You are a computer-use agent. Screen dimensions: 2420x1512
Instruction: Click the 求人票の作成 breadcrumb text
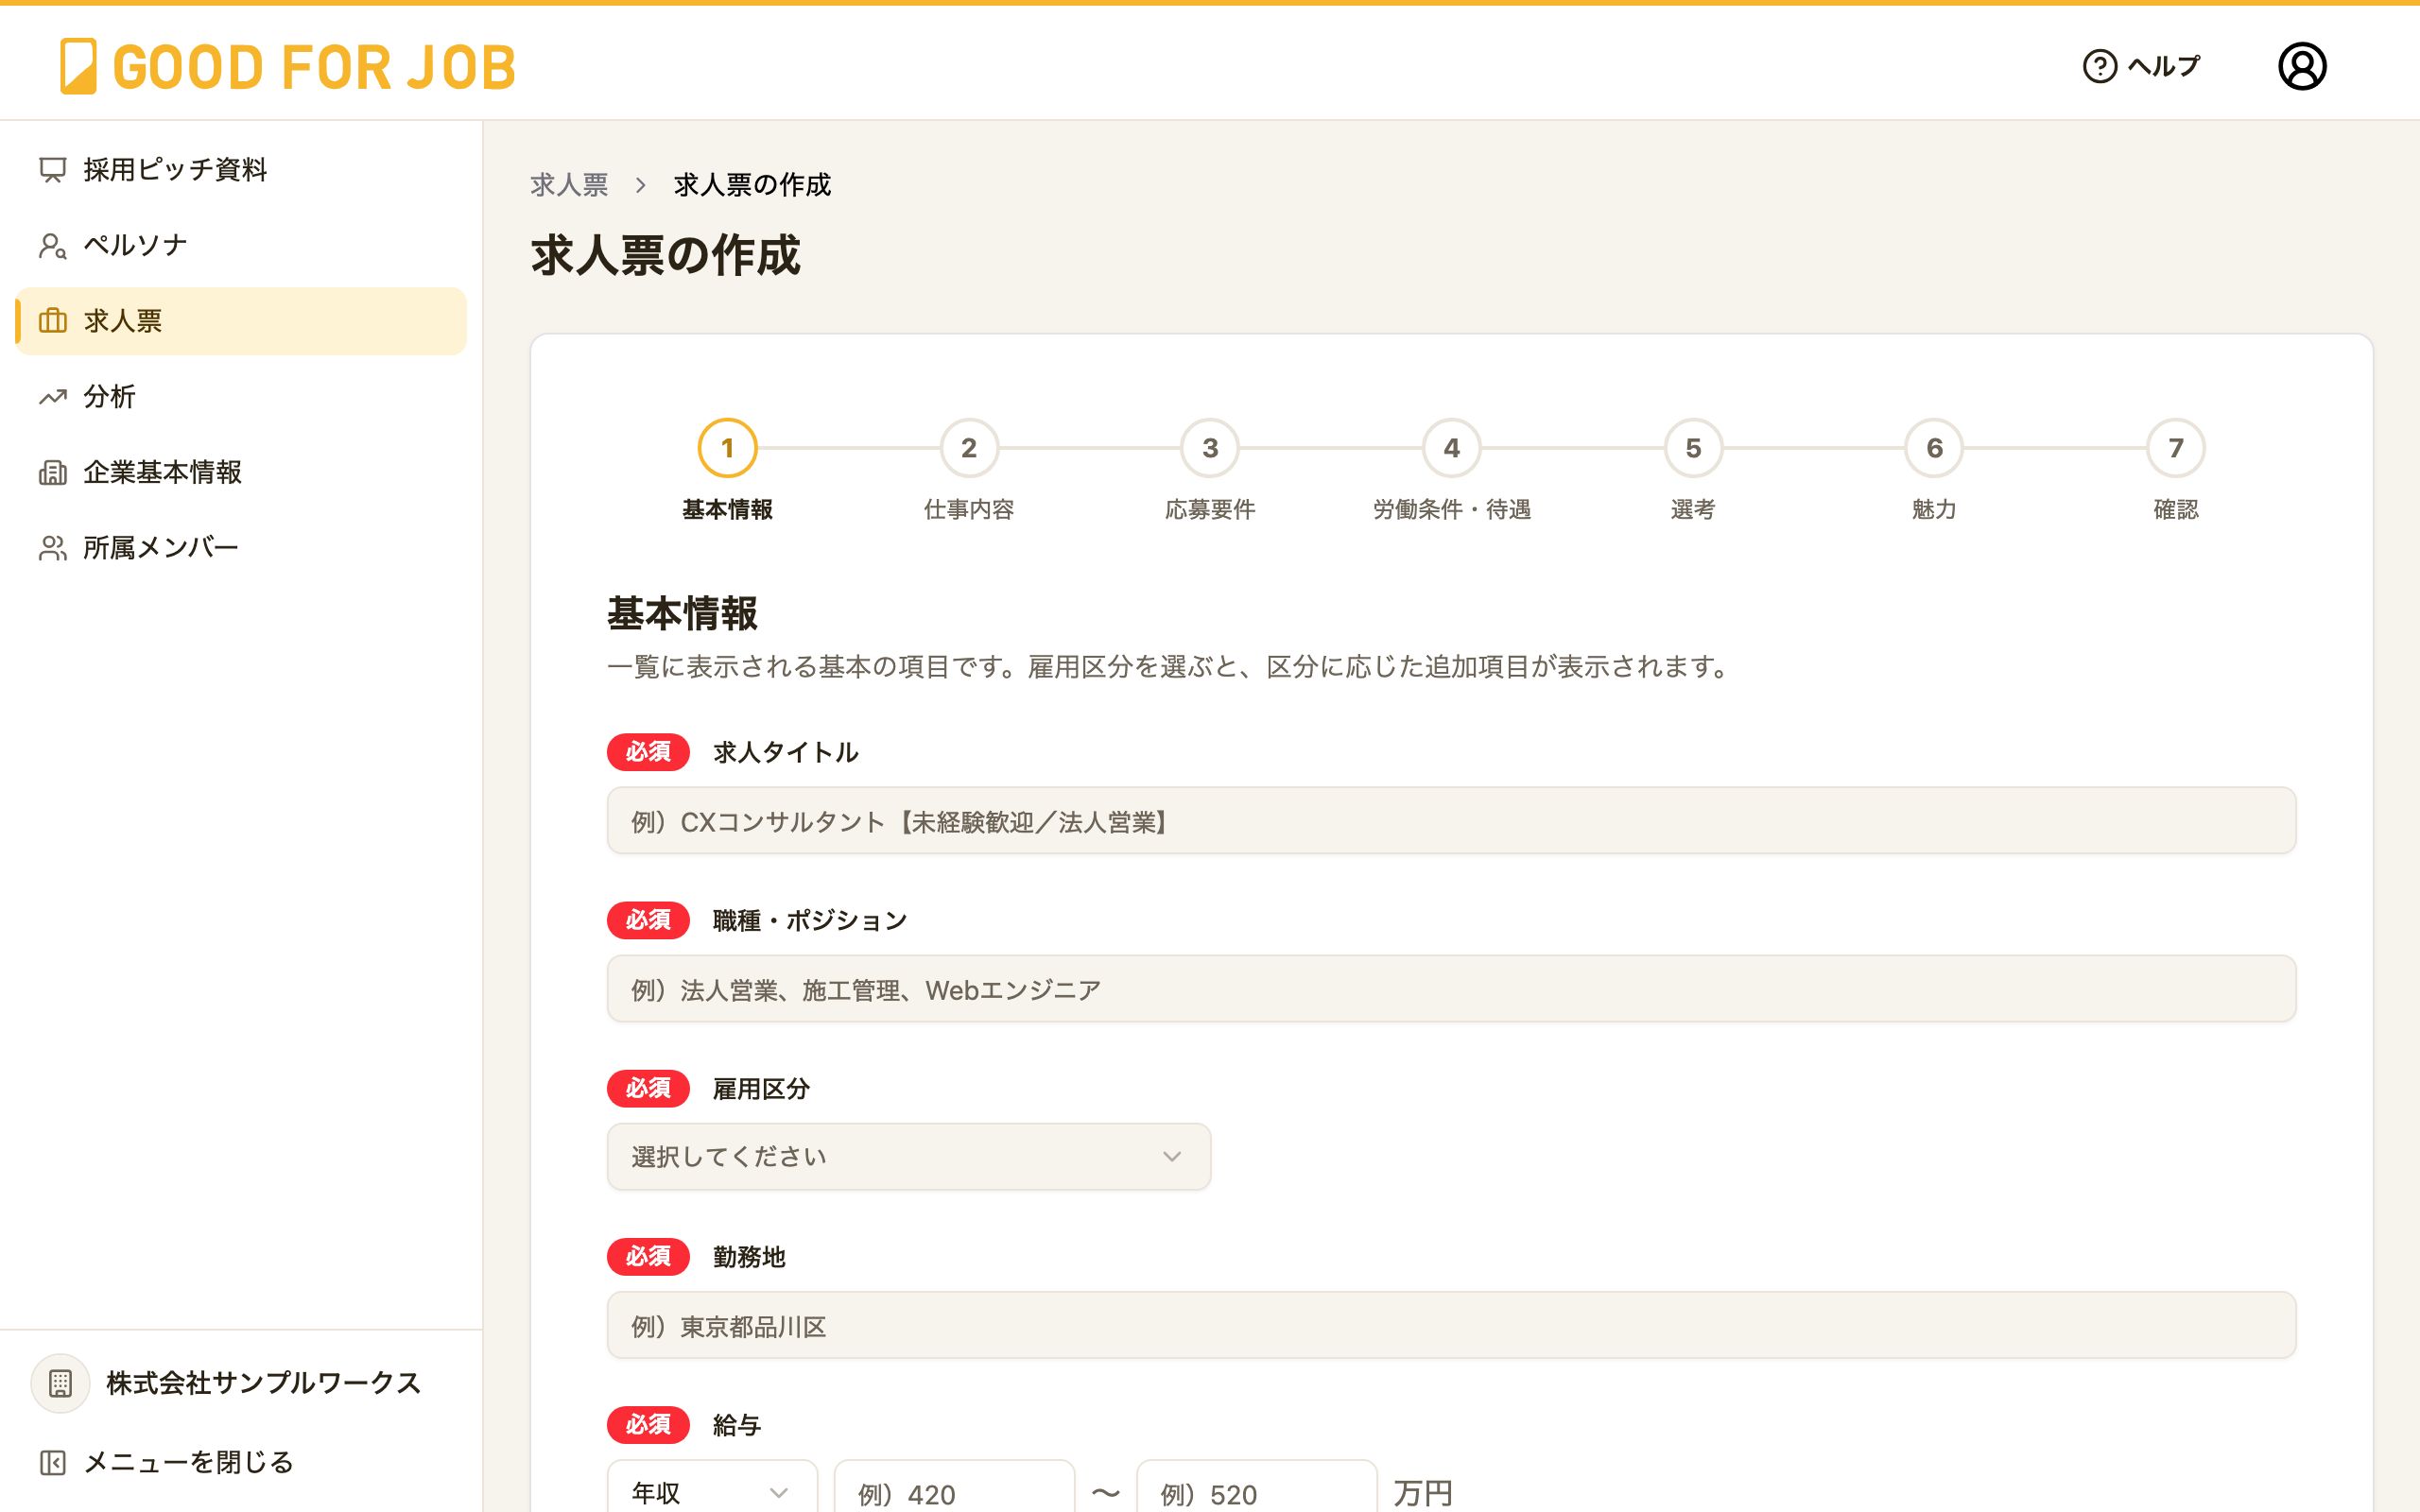[x=752, y=185]
